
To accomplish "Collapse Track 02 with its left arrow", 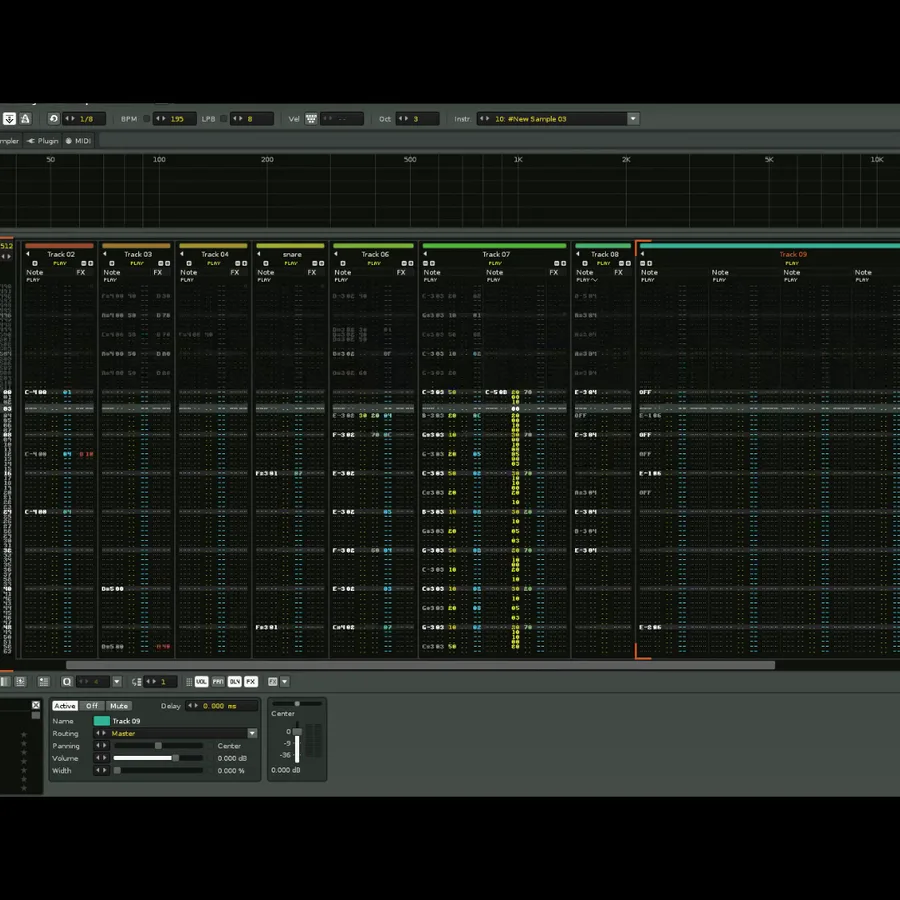I will pyautogui.click(x=28, y=254).
